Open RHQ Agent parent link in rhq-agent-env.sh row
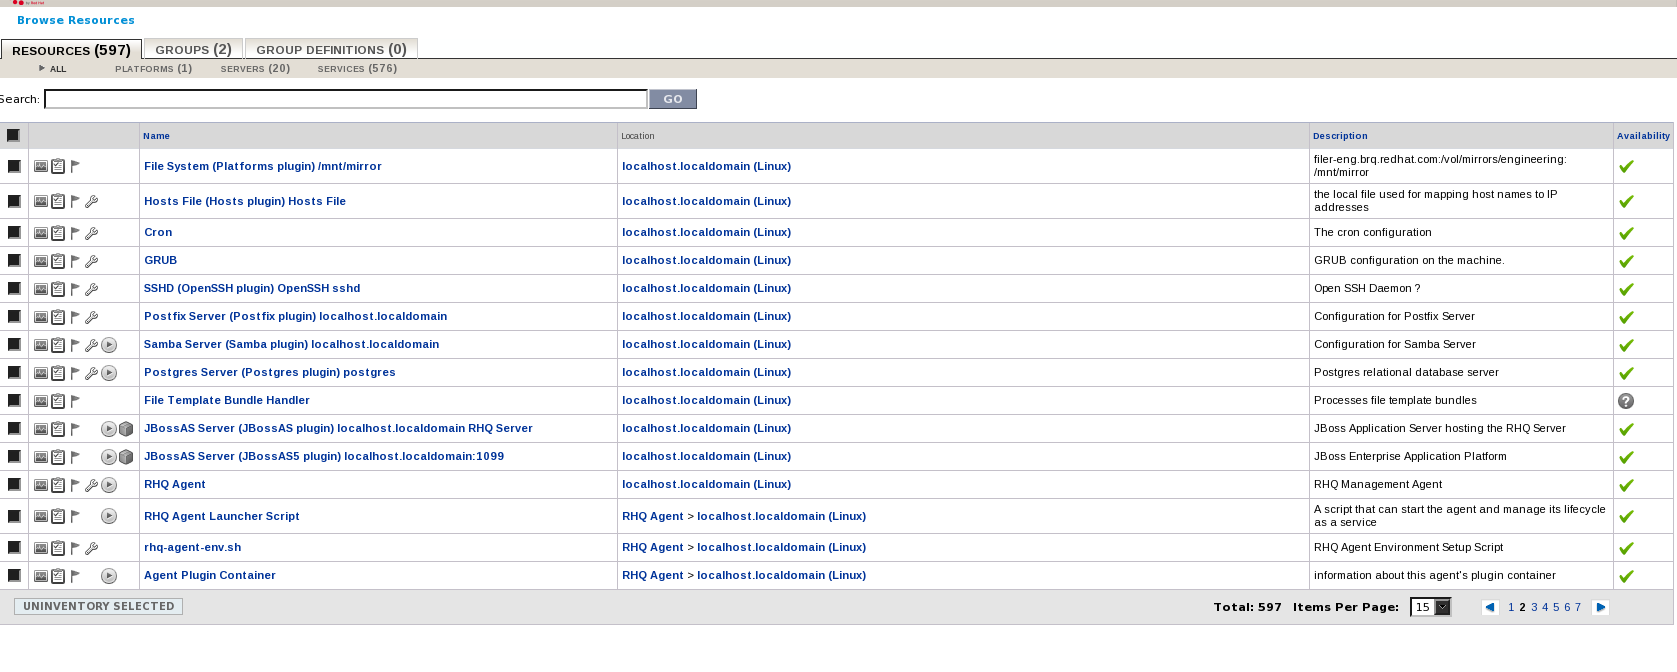 tap(653, 547)
